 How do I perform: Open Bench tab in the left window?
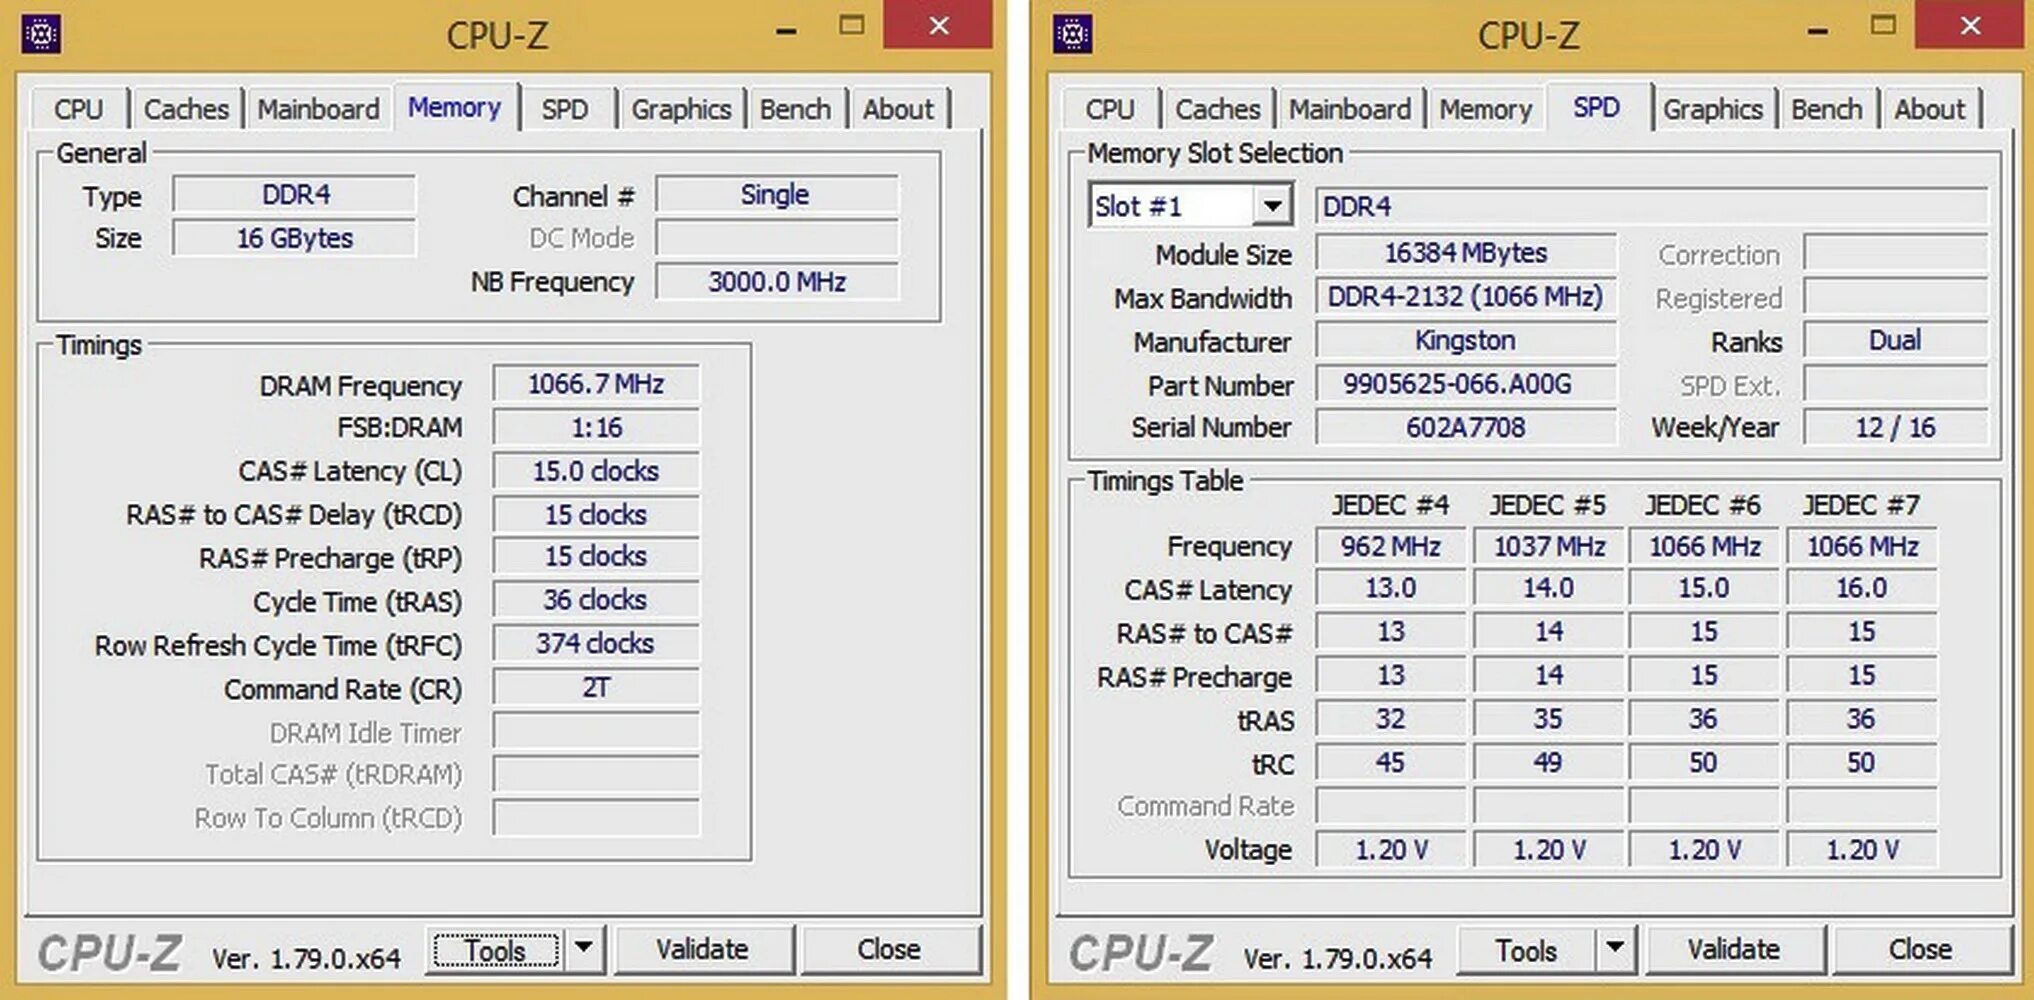[x=795, y=109]
